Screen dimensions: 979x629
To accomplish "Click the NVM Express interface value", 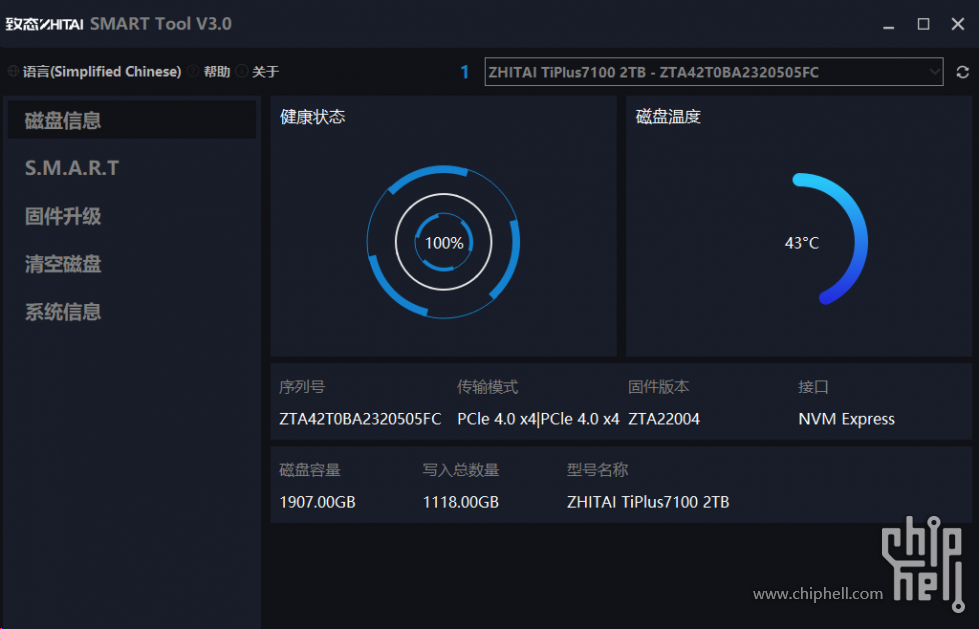I will point(847,419).
